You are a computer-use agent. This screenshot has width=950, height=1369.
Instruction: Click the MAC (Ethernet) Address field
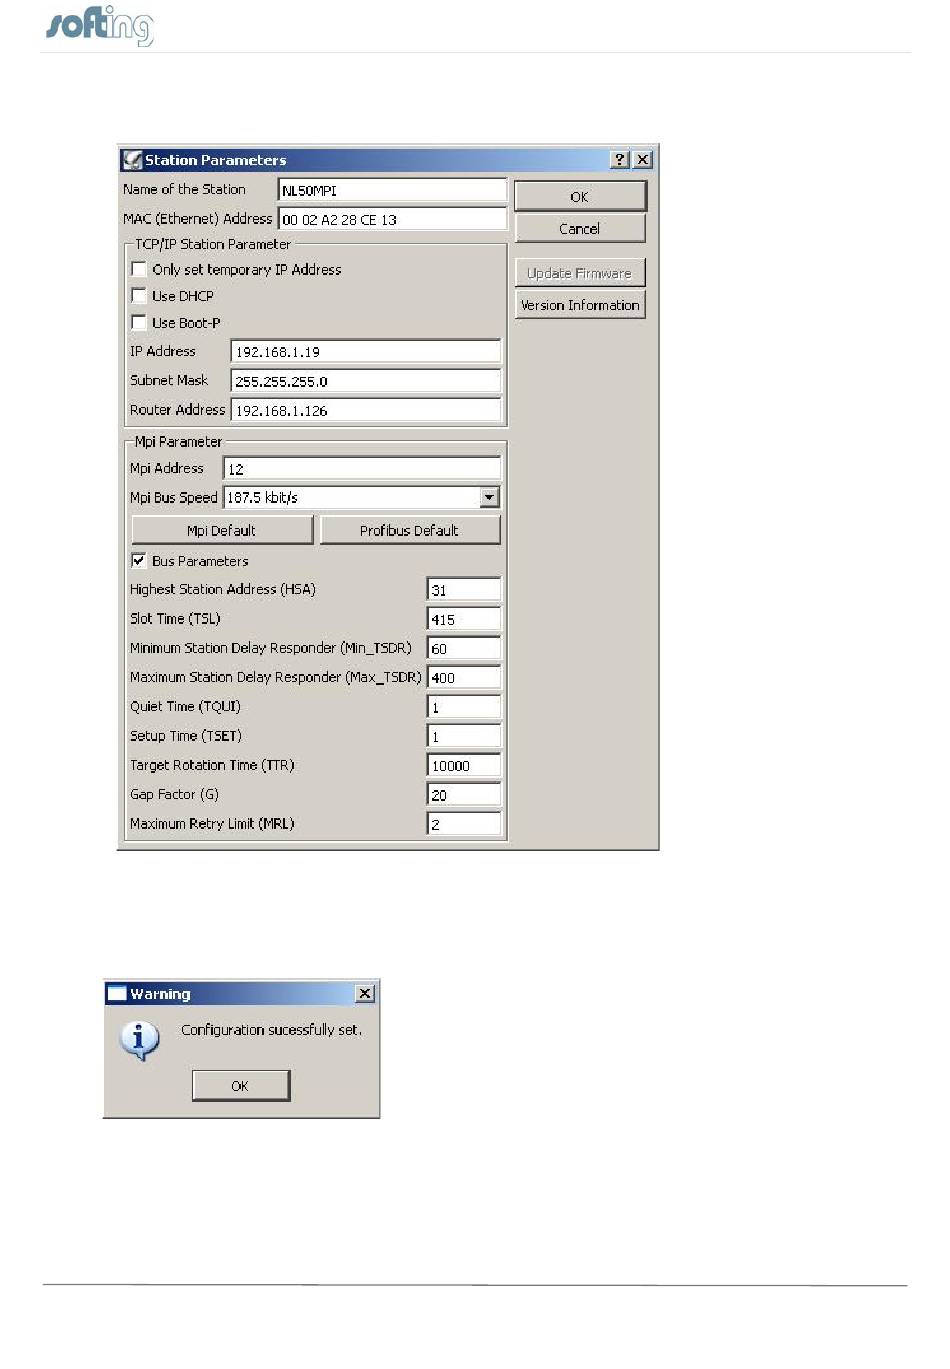click(392, 219)
